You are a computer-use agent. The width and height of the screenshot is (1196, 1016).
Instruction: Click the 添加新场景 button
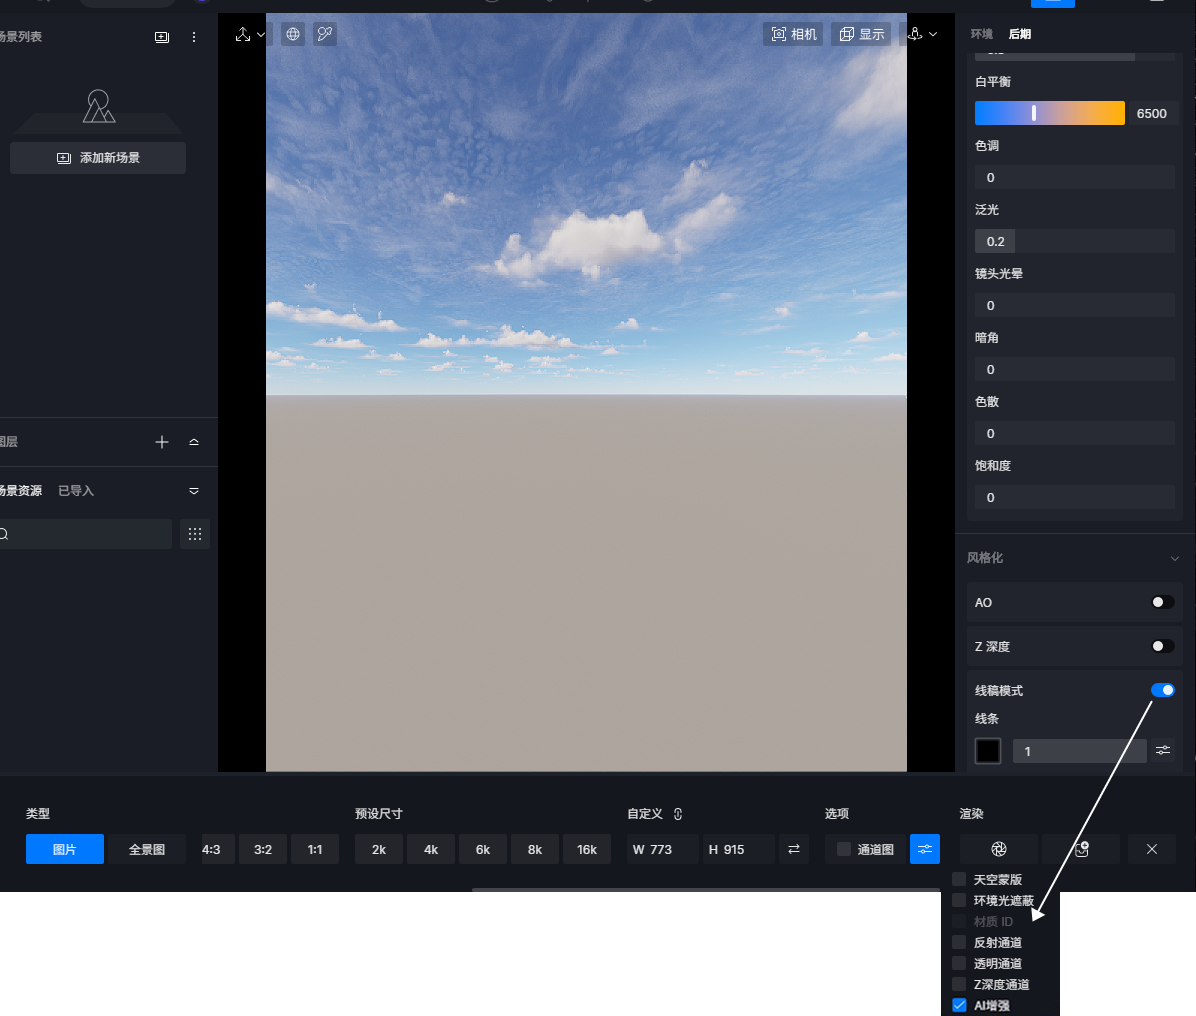[x=98, y=158]
